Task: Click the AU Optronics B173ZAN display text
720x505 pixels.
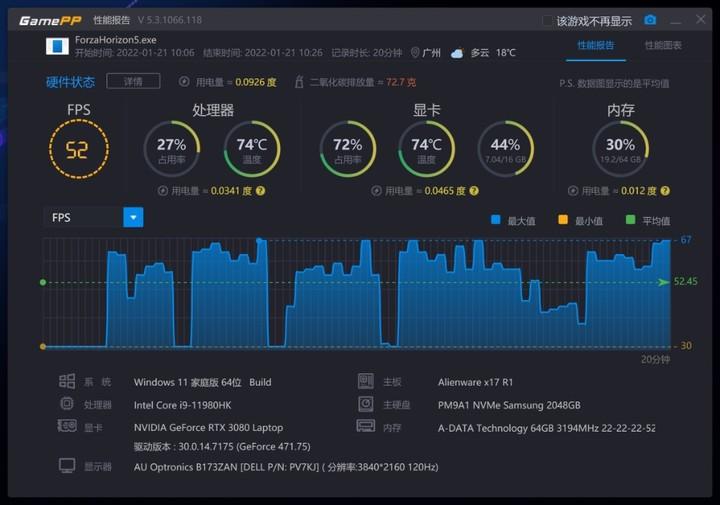Action: (x=286, y=467)
